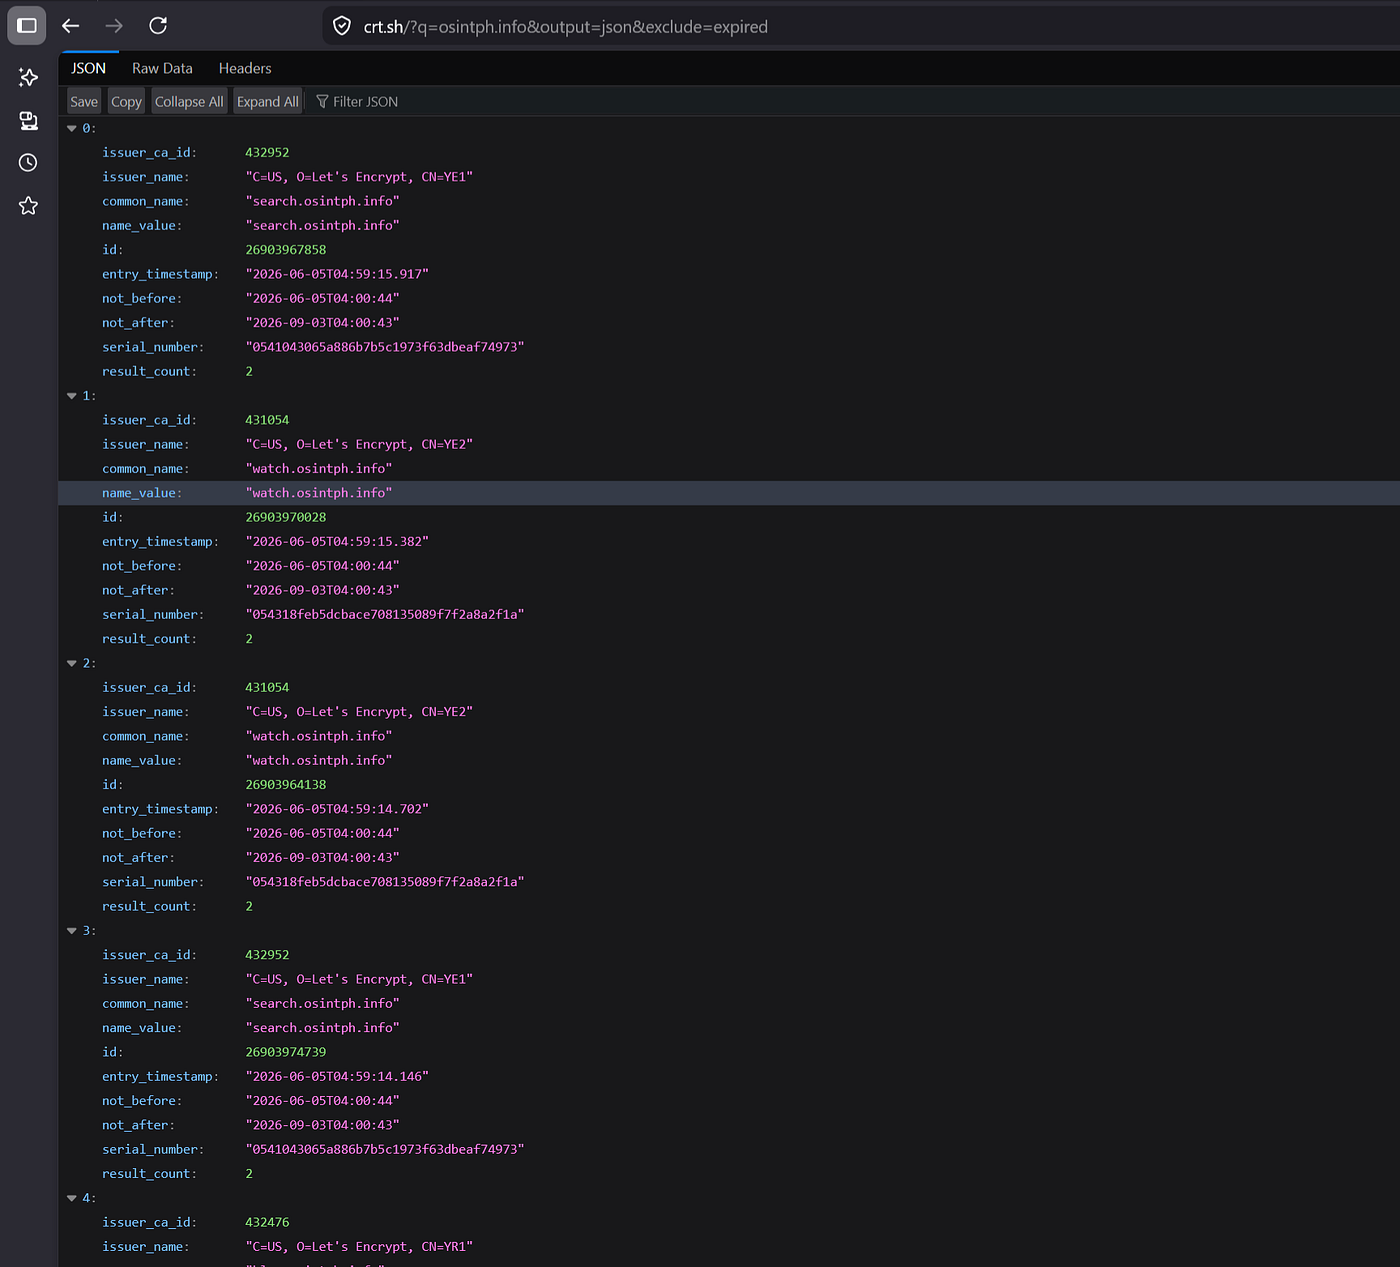Select the highlighted name_value "watch.osintph.info" row
The width and height of the screenshot is (1400, 1267).
(729, 493)
